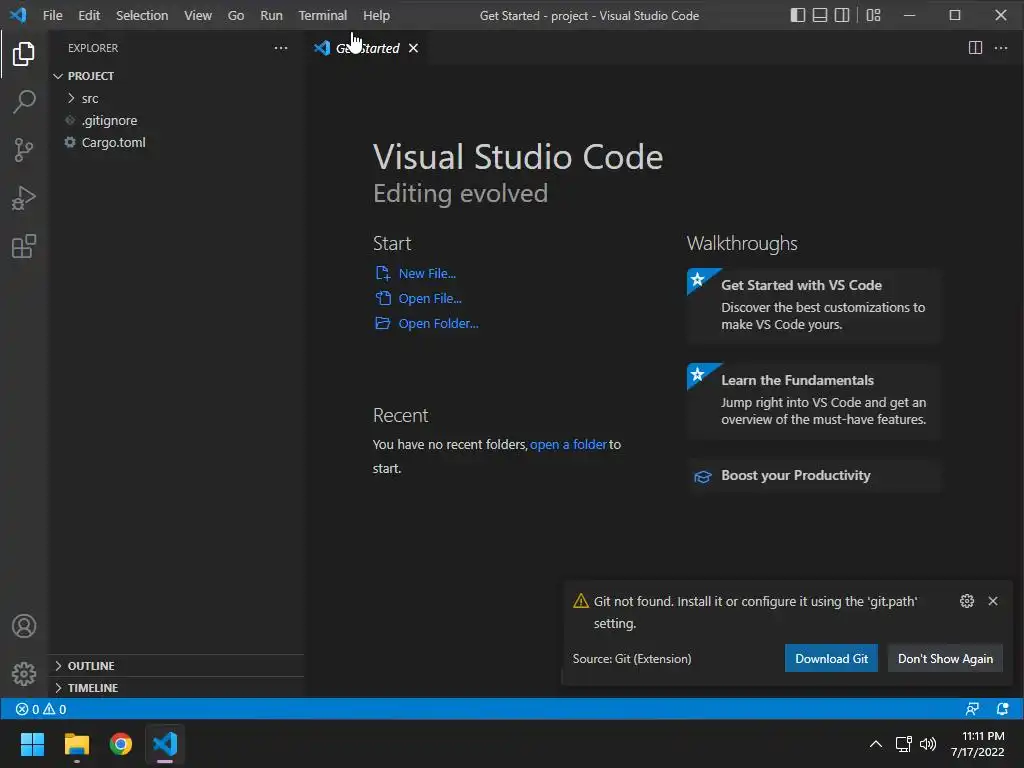This screenshot has width=1024, height=768.
Task: Open the Accounts menu icon
Action: click(24, 626)
